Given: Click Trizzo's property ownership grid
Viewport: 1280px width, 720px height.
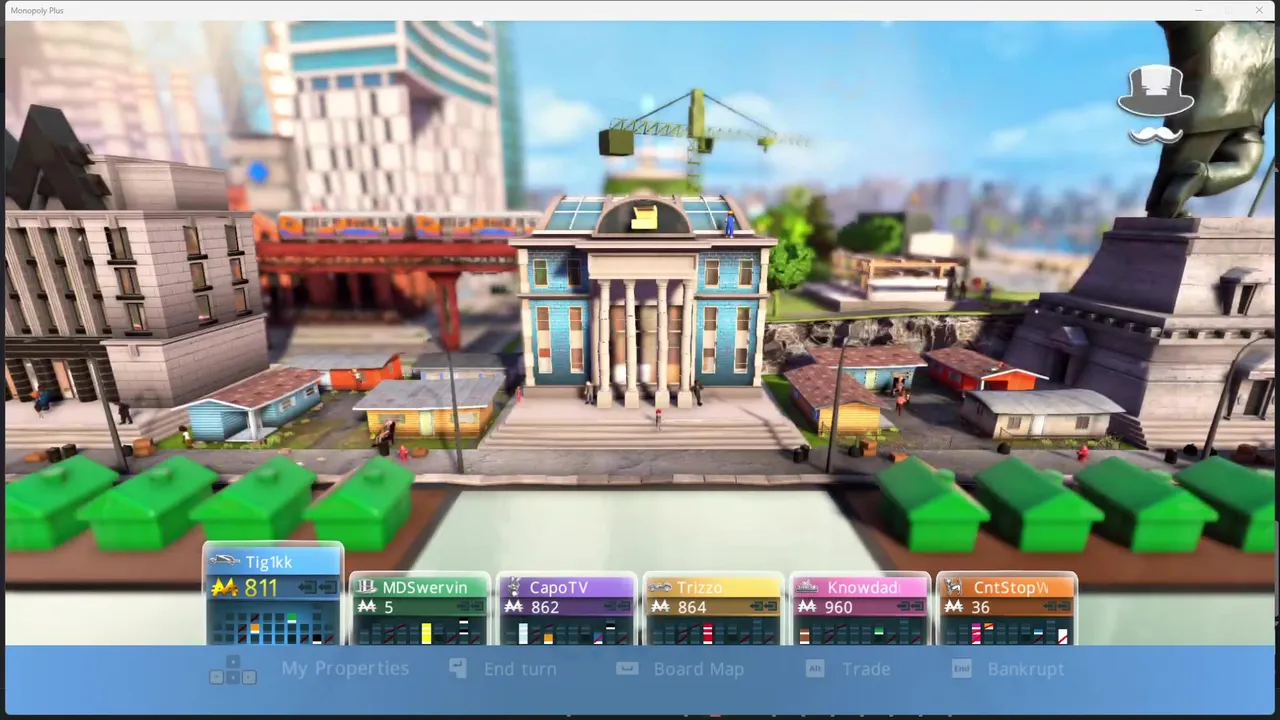Looking at the screenshot, I should [x=714, y=632].
